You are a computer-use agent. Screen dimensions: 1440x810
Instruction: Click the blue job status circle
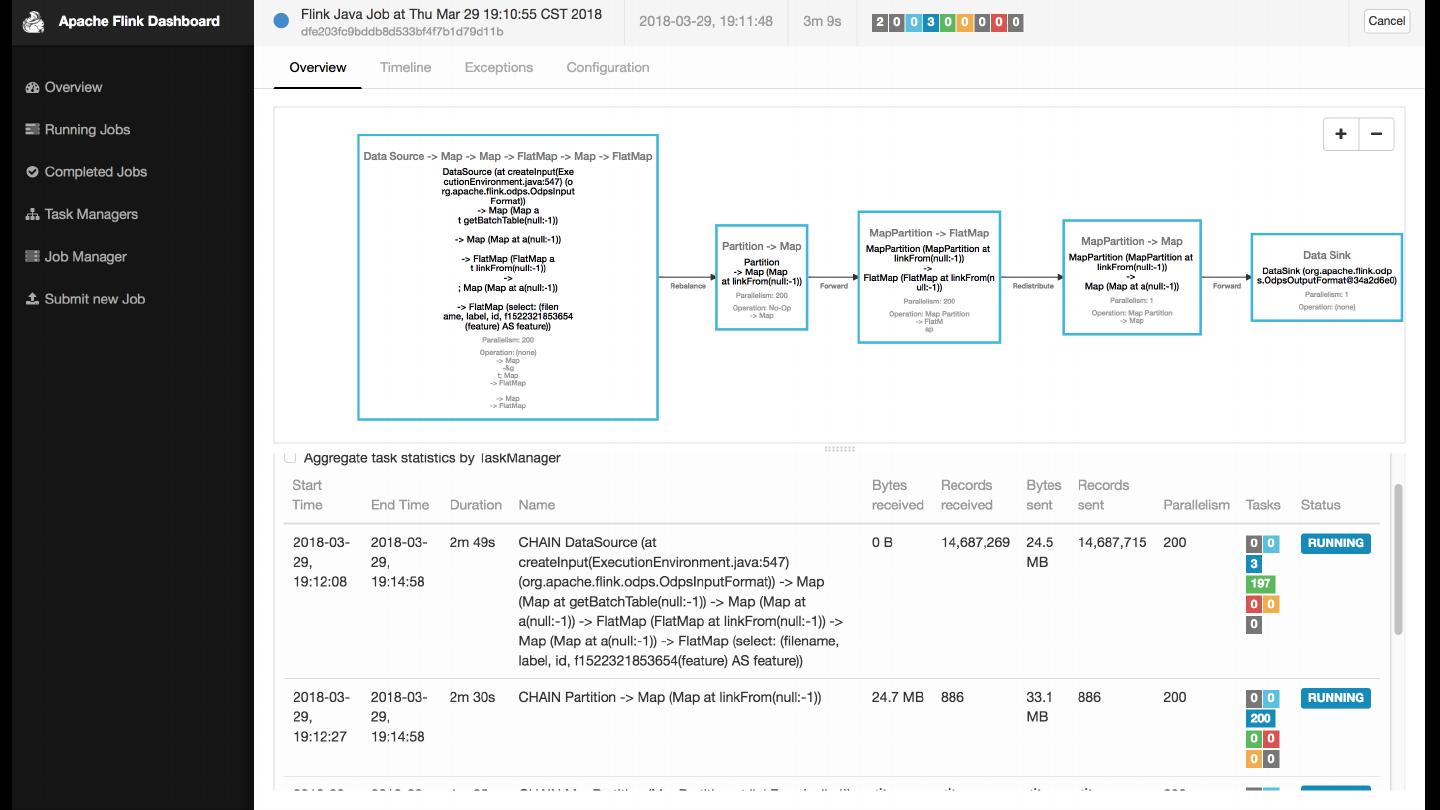281,20
